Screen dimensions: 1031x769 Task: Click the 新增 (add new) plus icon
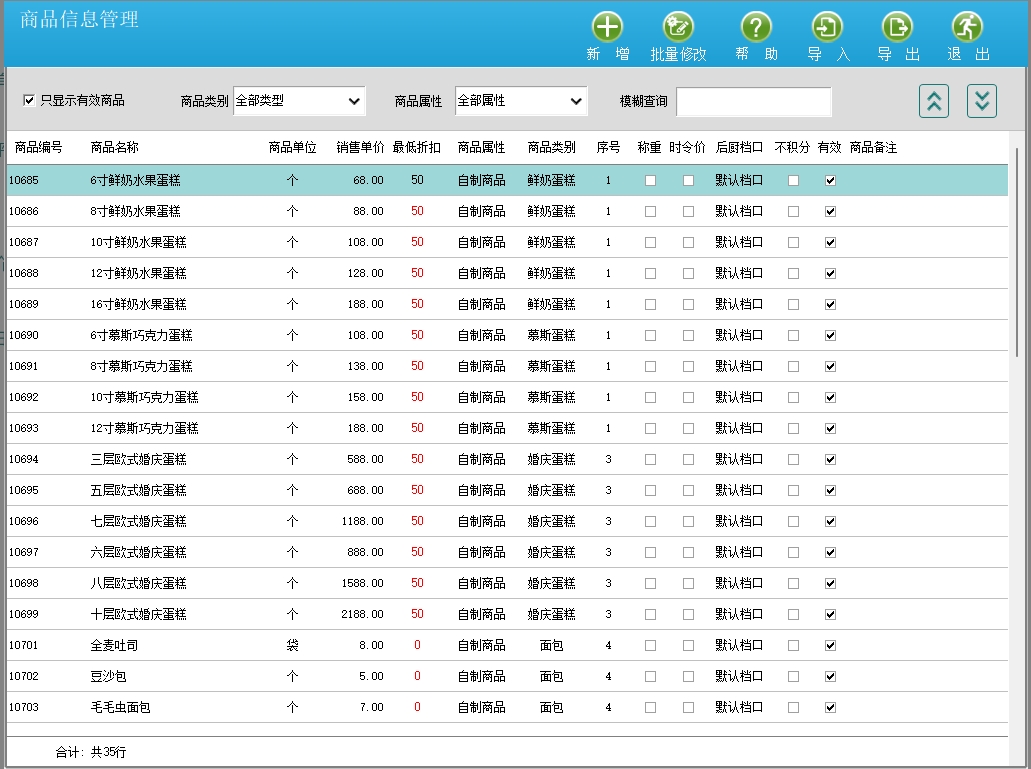tap(607, 27)
